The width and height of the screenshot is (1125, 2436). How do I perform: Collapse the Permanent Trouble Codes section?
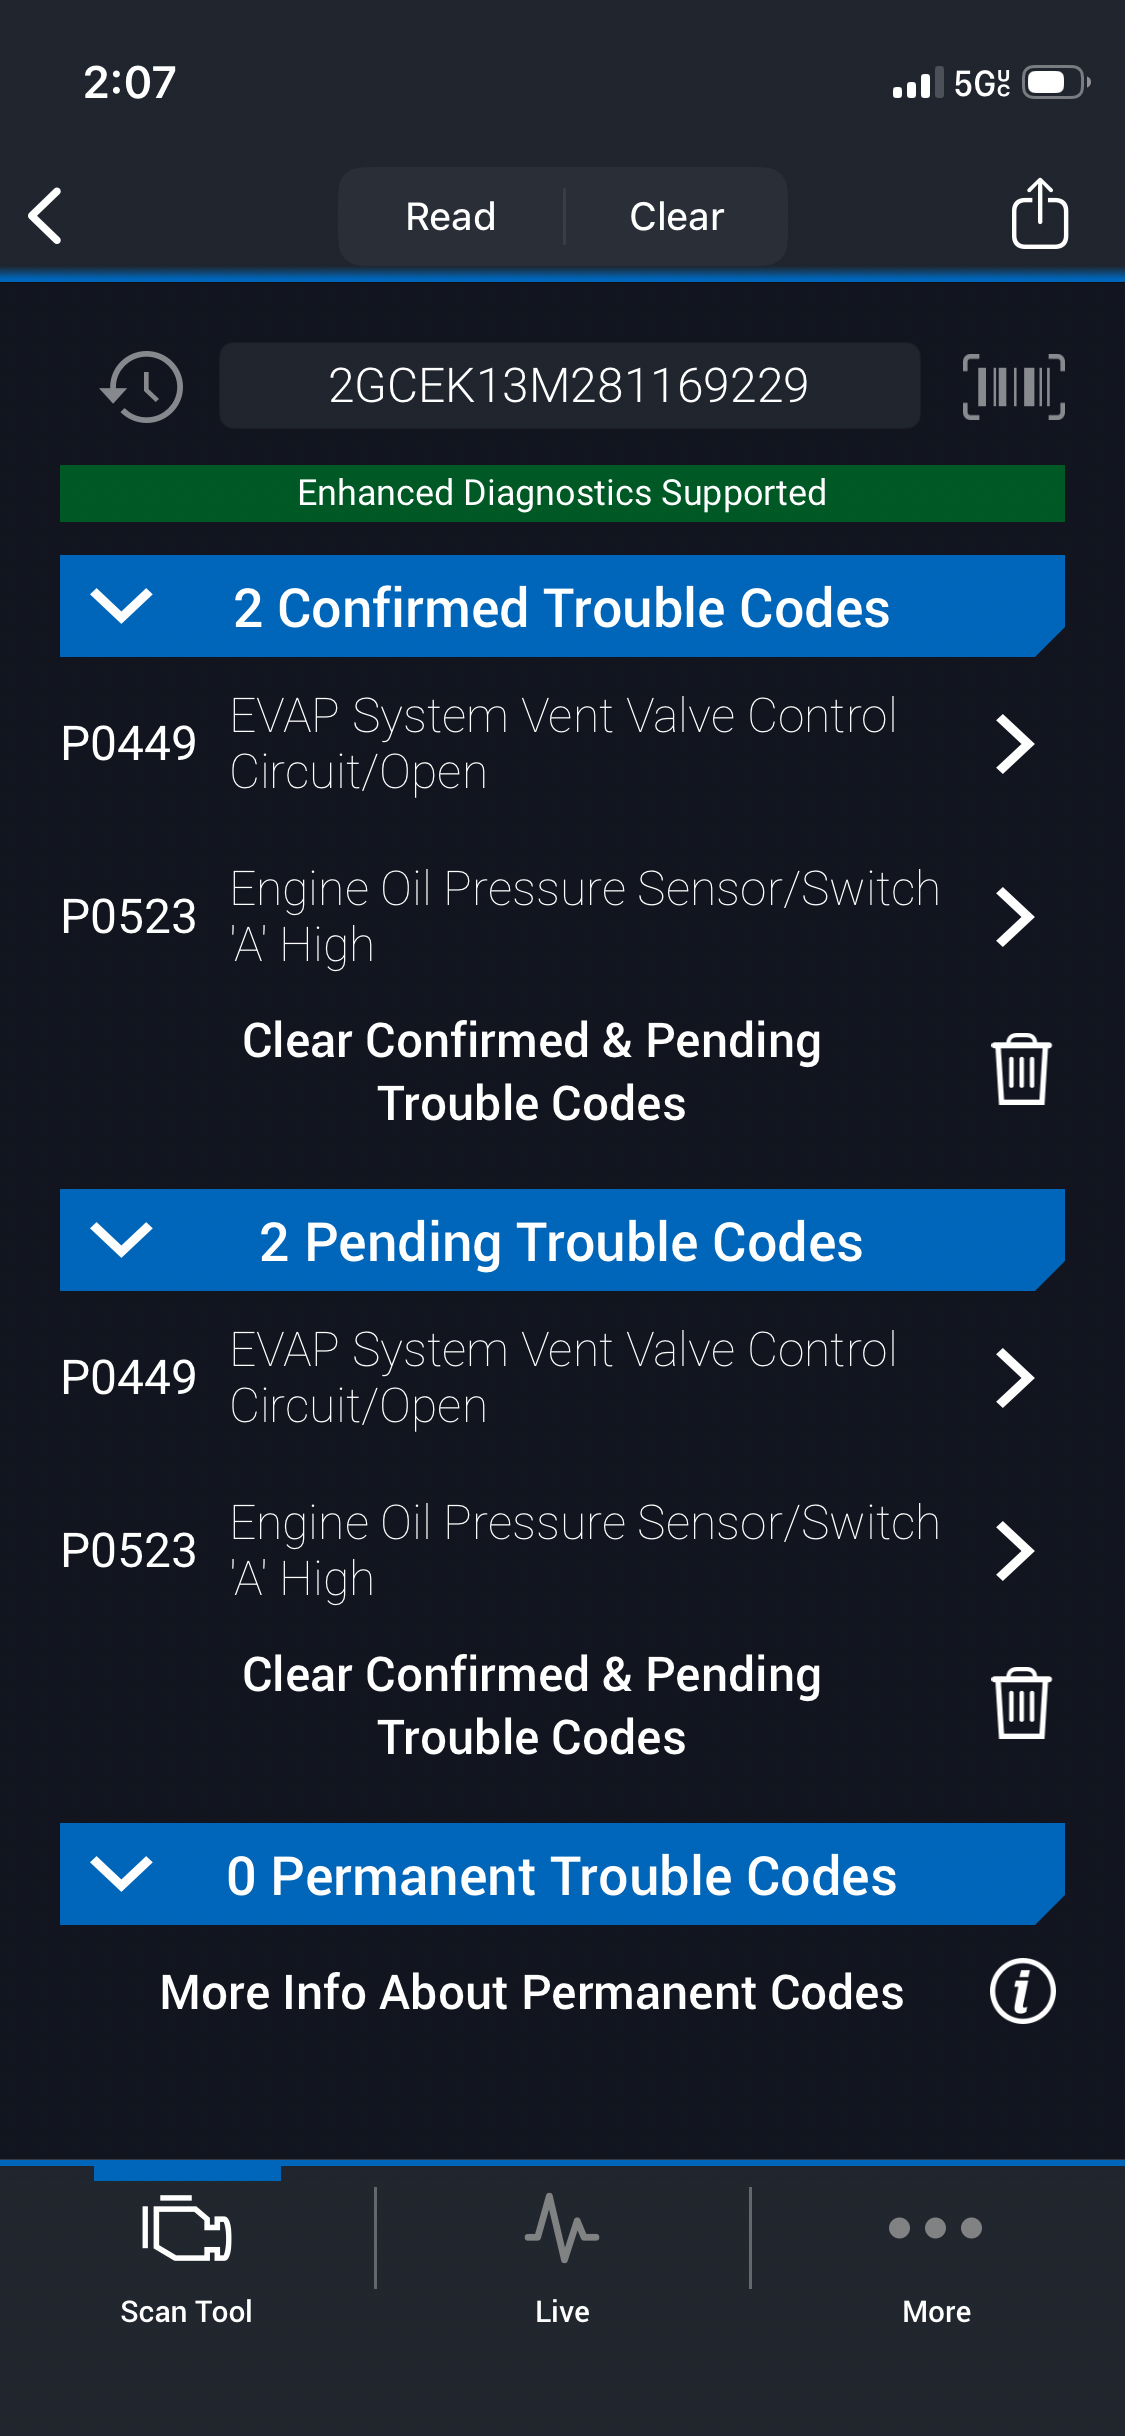[121, 1874]
